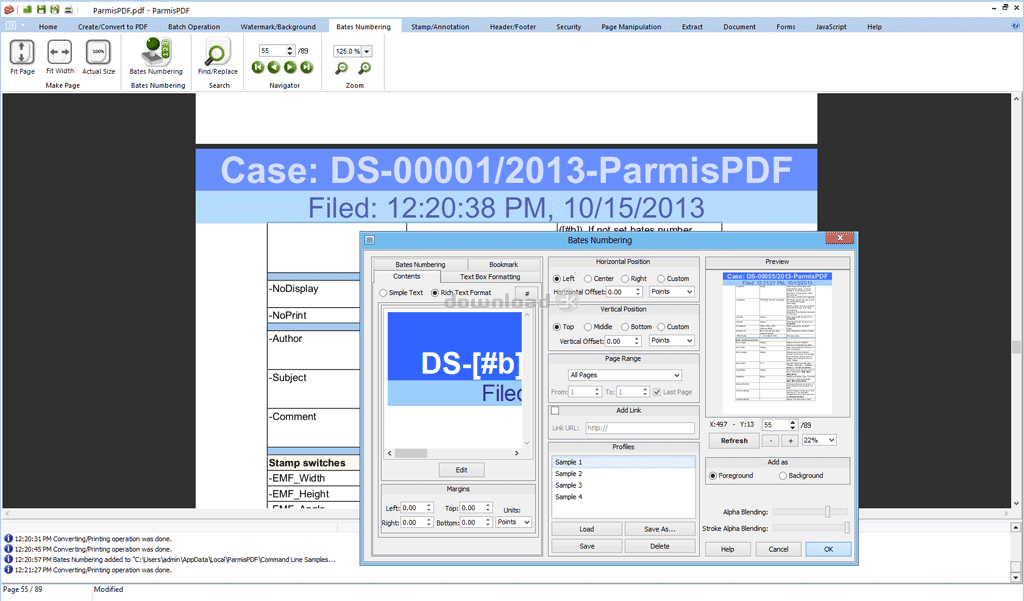1024x601 pixels.
Task: Select the Simple Text radio button
Action: (x=383, y=293)
